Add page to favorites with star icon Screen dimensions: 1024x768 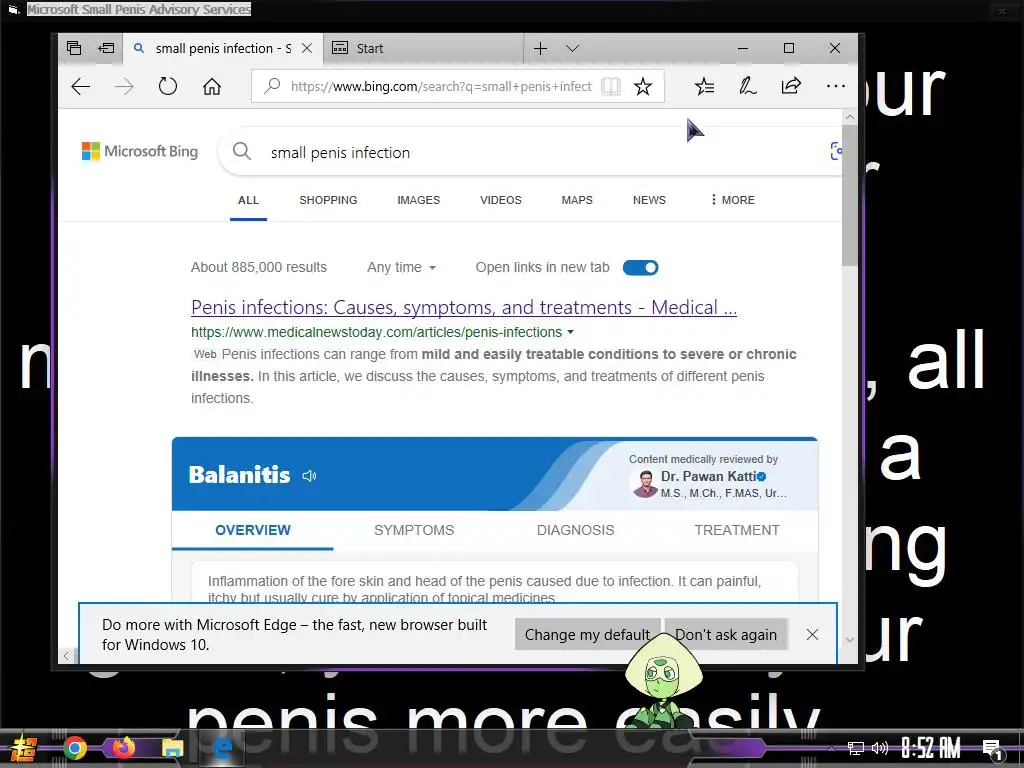click(643, 86)
